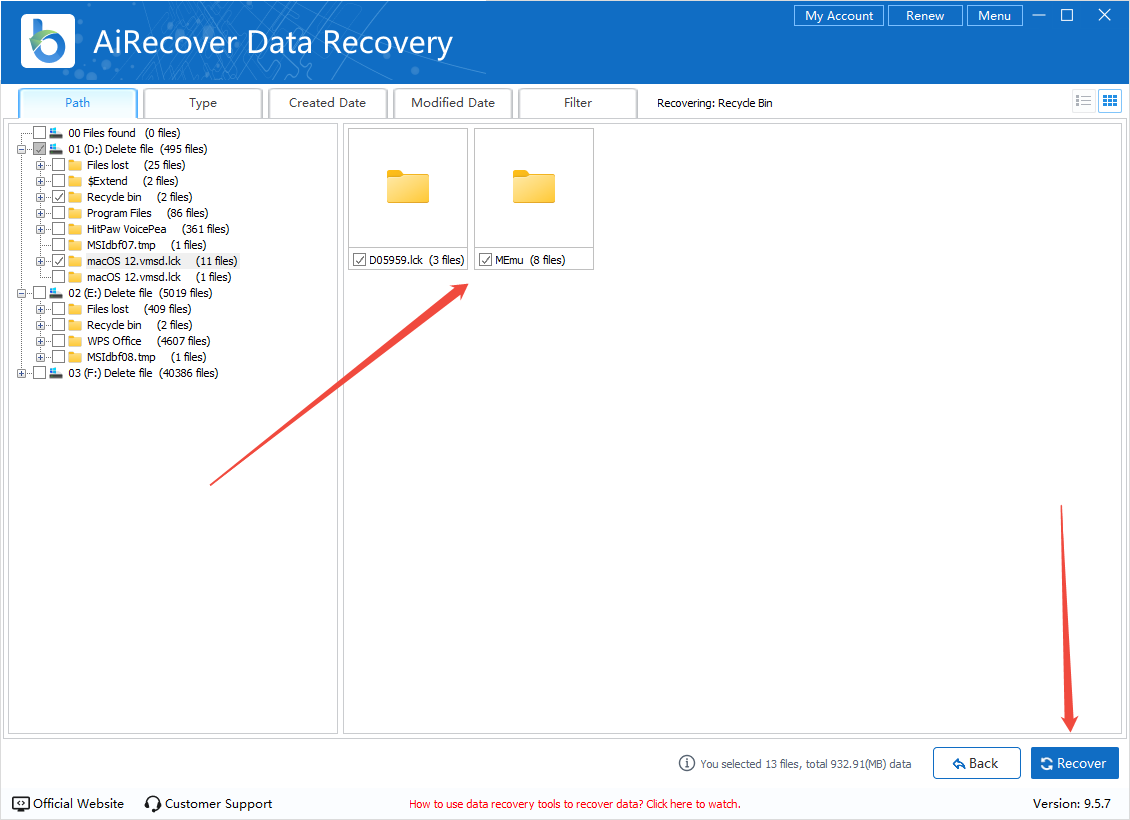Screen dimensions: 1130x820
Task: Click the Customer Support headset icon
Action: coord(153,804)
